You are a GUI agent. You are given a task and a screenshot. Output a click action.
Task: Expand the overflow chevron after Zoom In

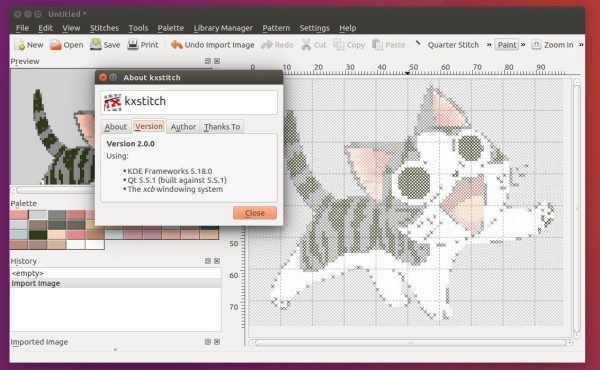click(x=581, y=45)
